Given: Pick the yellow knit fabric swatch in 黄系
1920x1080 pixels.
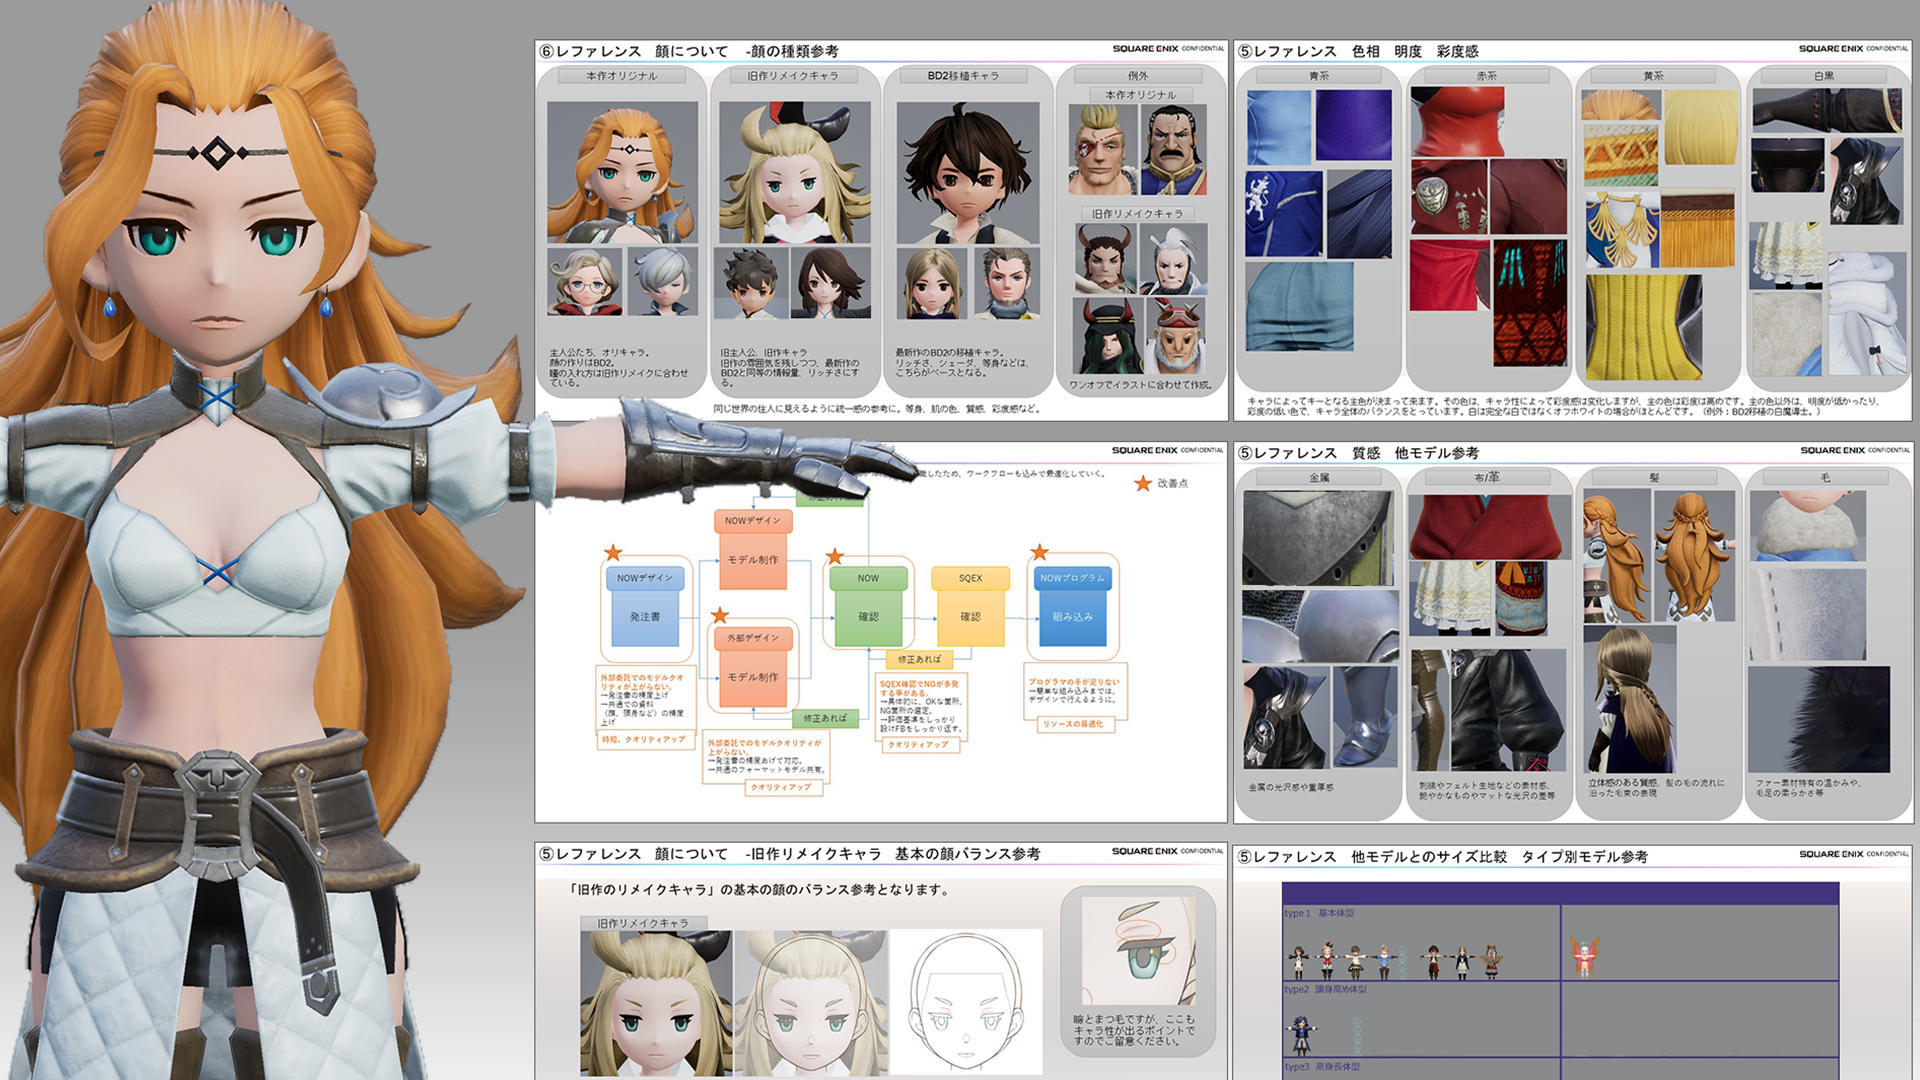Looking at the screenshot, I should point(1644,327).
